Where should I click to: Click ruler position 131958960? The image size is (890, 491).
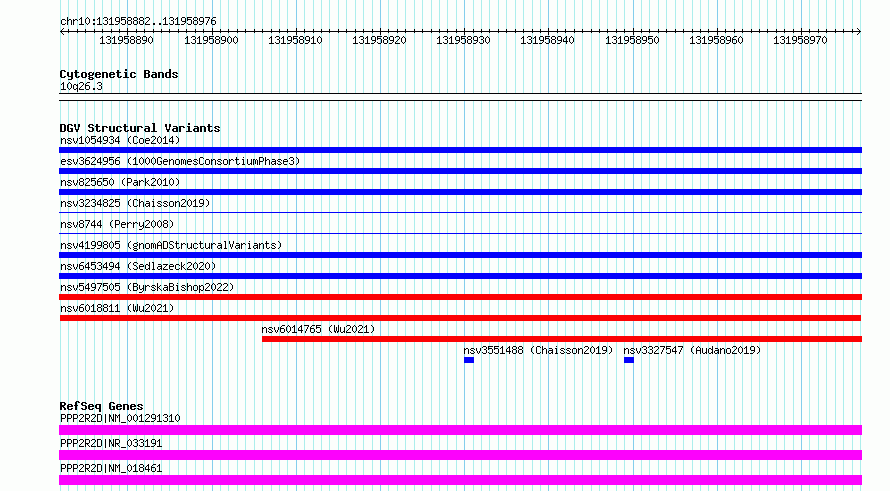(x=716, y=40)
